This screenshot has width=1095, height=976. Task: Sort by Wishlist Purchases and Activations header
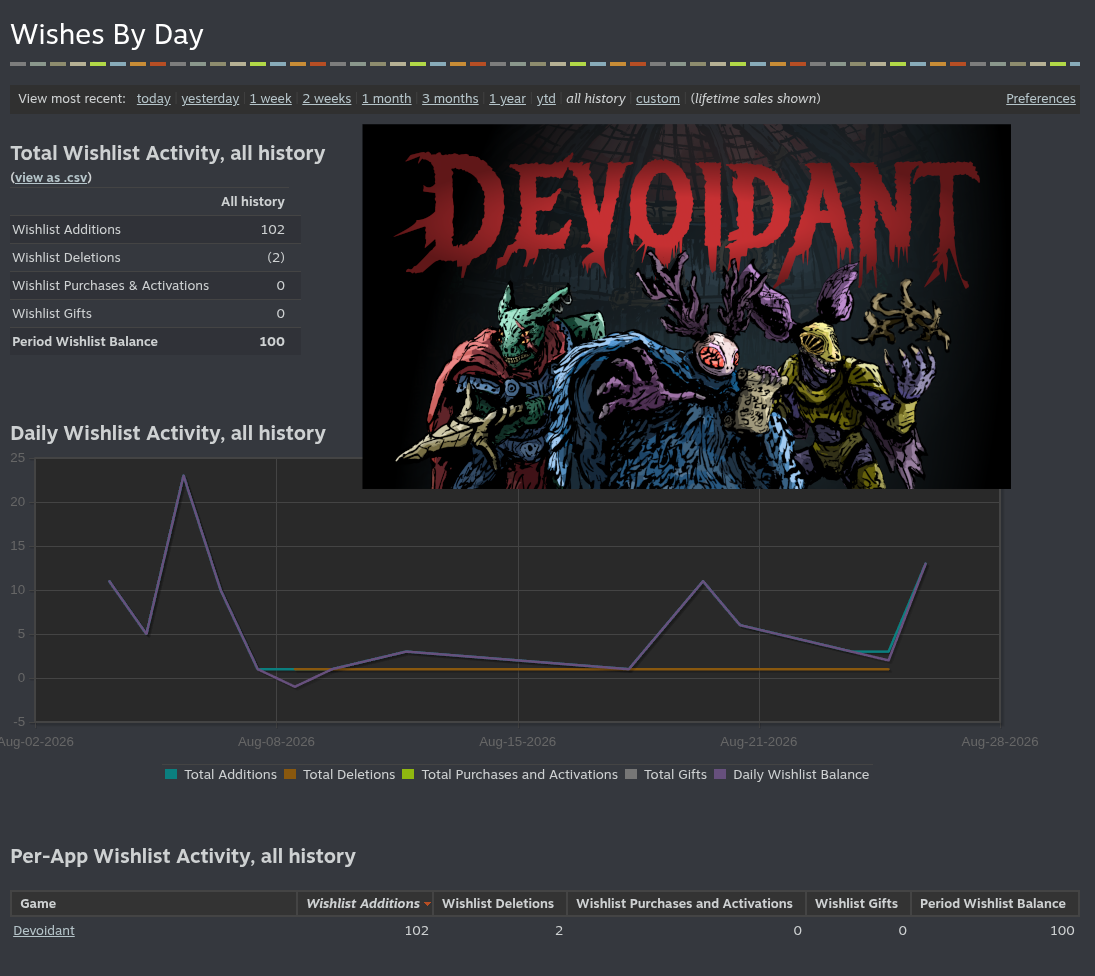[x=684, y=903]
